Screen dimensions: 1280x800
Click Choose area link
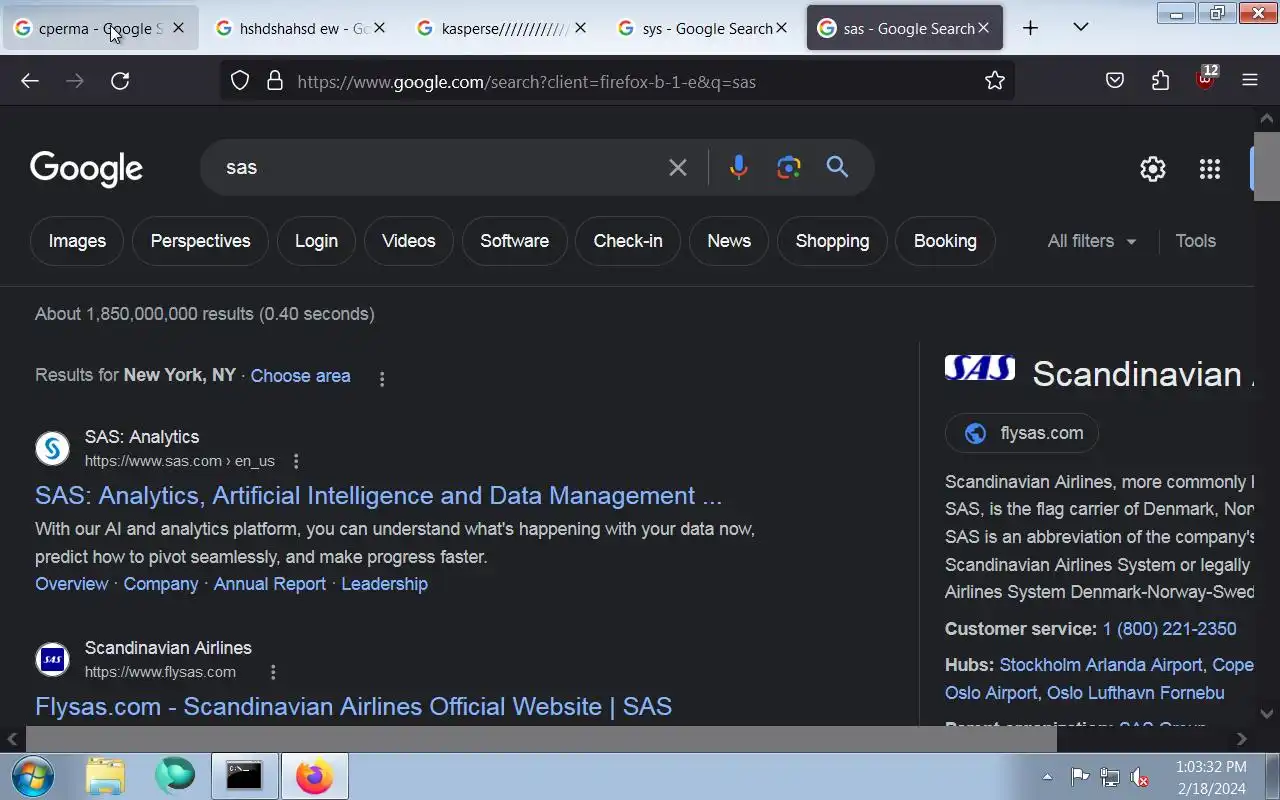(x=300, y=376)
